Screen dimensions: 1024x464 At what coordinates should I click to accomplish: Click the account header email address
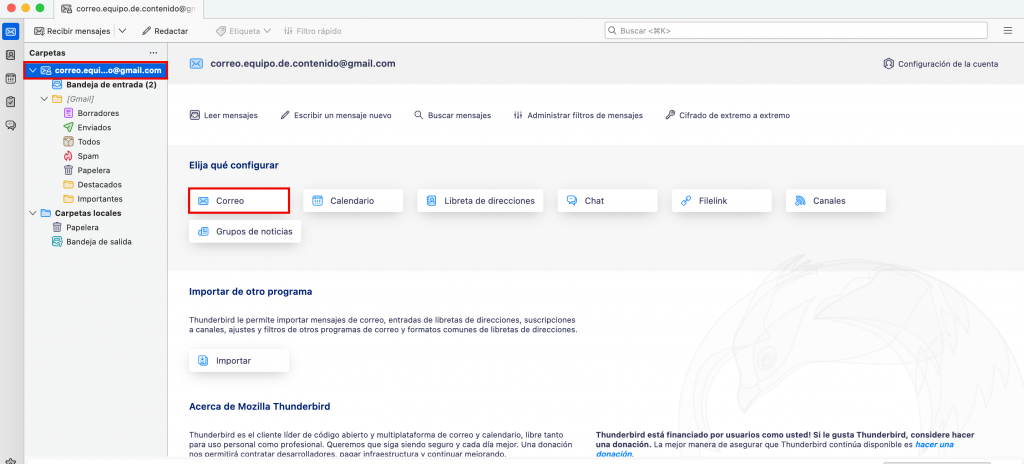pos(303,63)
